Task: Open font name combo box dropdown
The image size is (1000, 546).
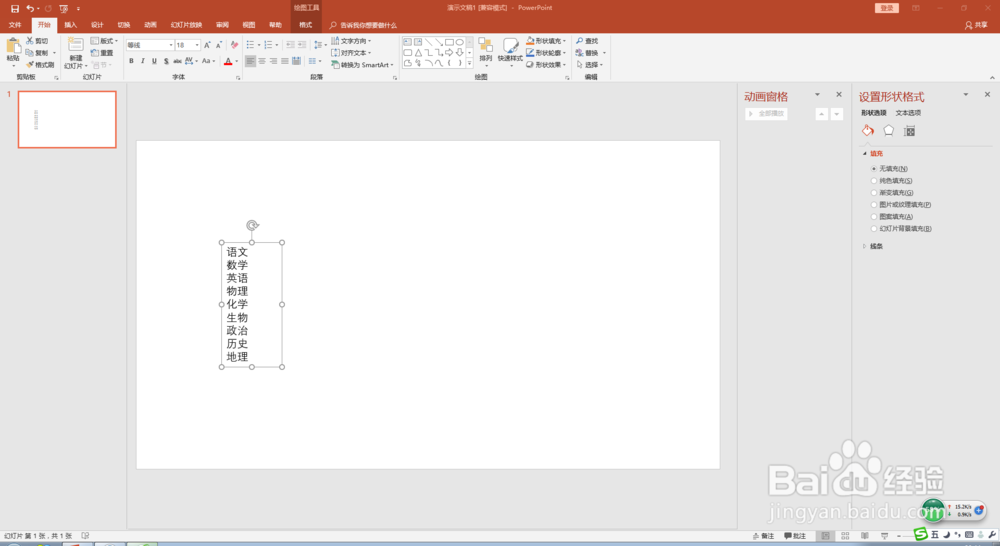Action: pos(170,45)
